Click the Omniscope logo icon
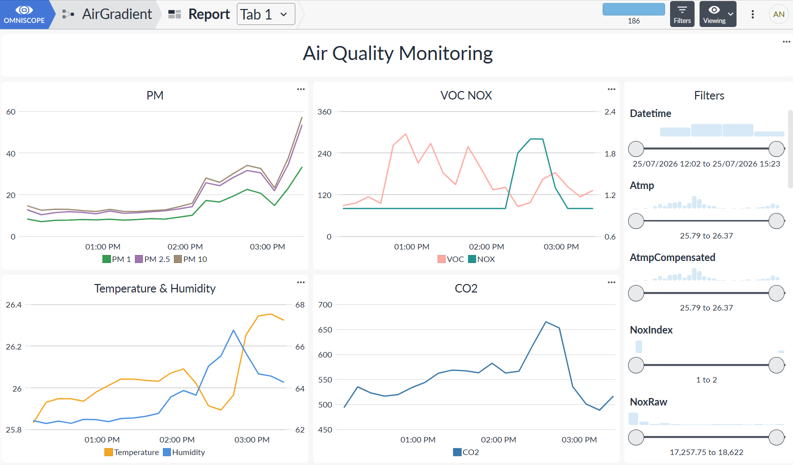Screen dimensions: 793x465 point(24,14)
